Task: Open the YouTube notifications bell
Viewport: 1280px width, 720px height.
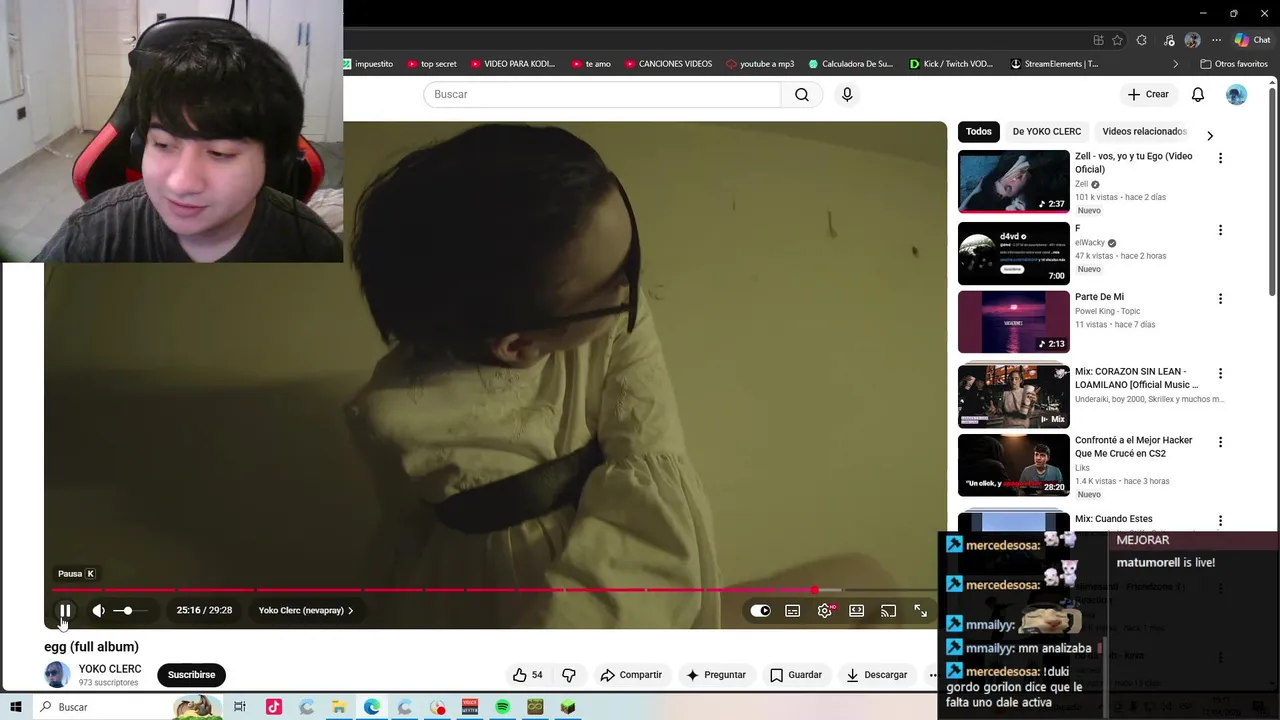Action: (1198, 94)
